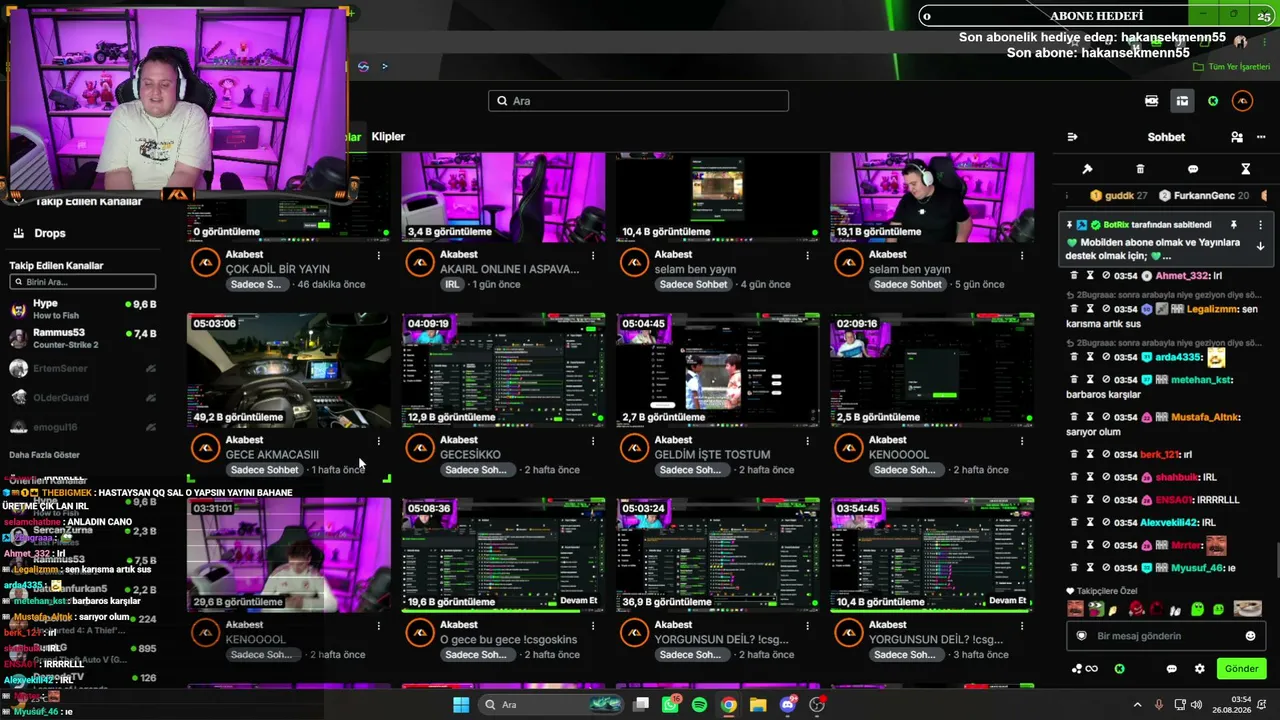
Task: Click IRL tag under AKAIRL ONLINE video
Action: 452,285
